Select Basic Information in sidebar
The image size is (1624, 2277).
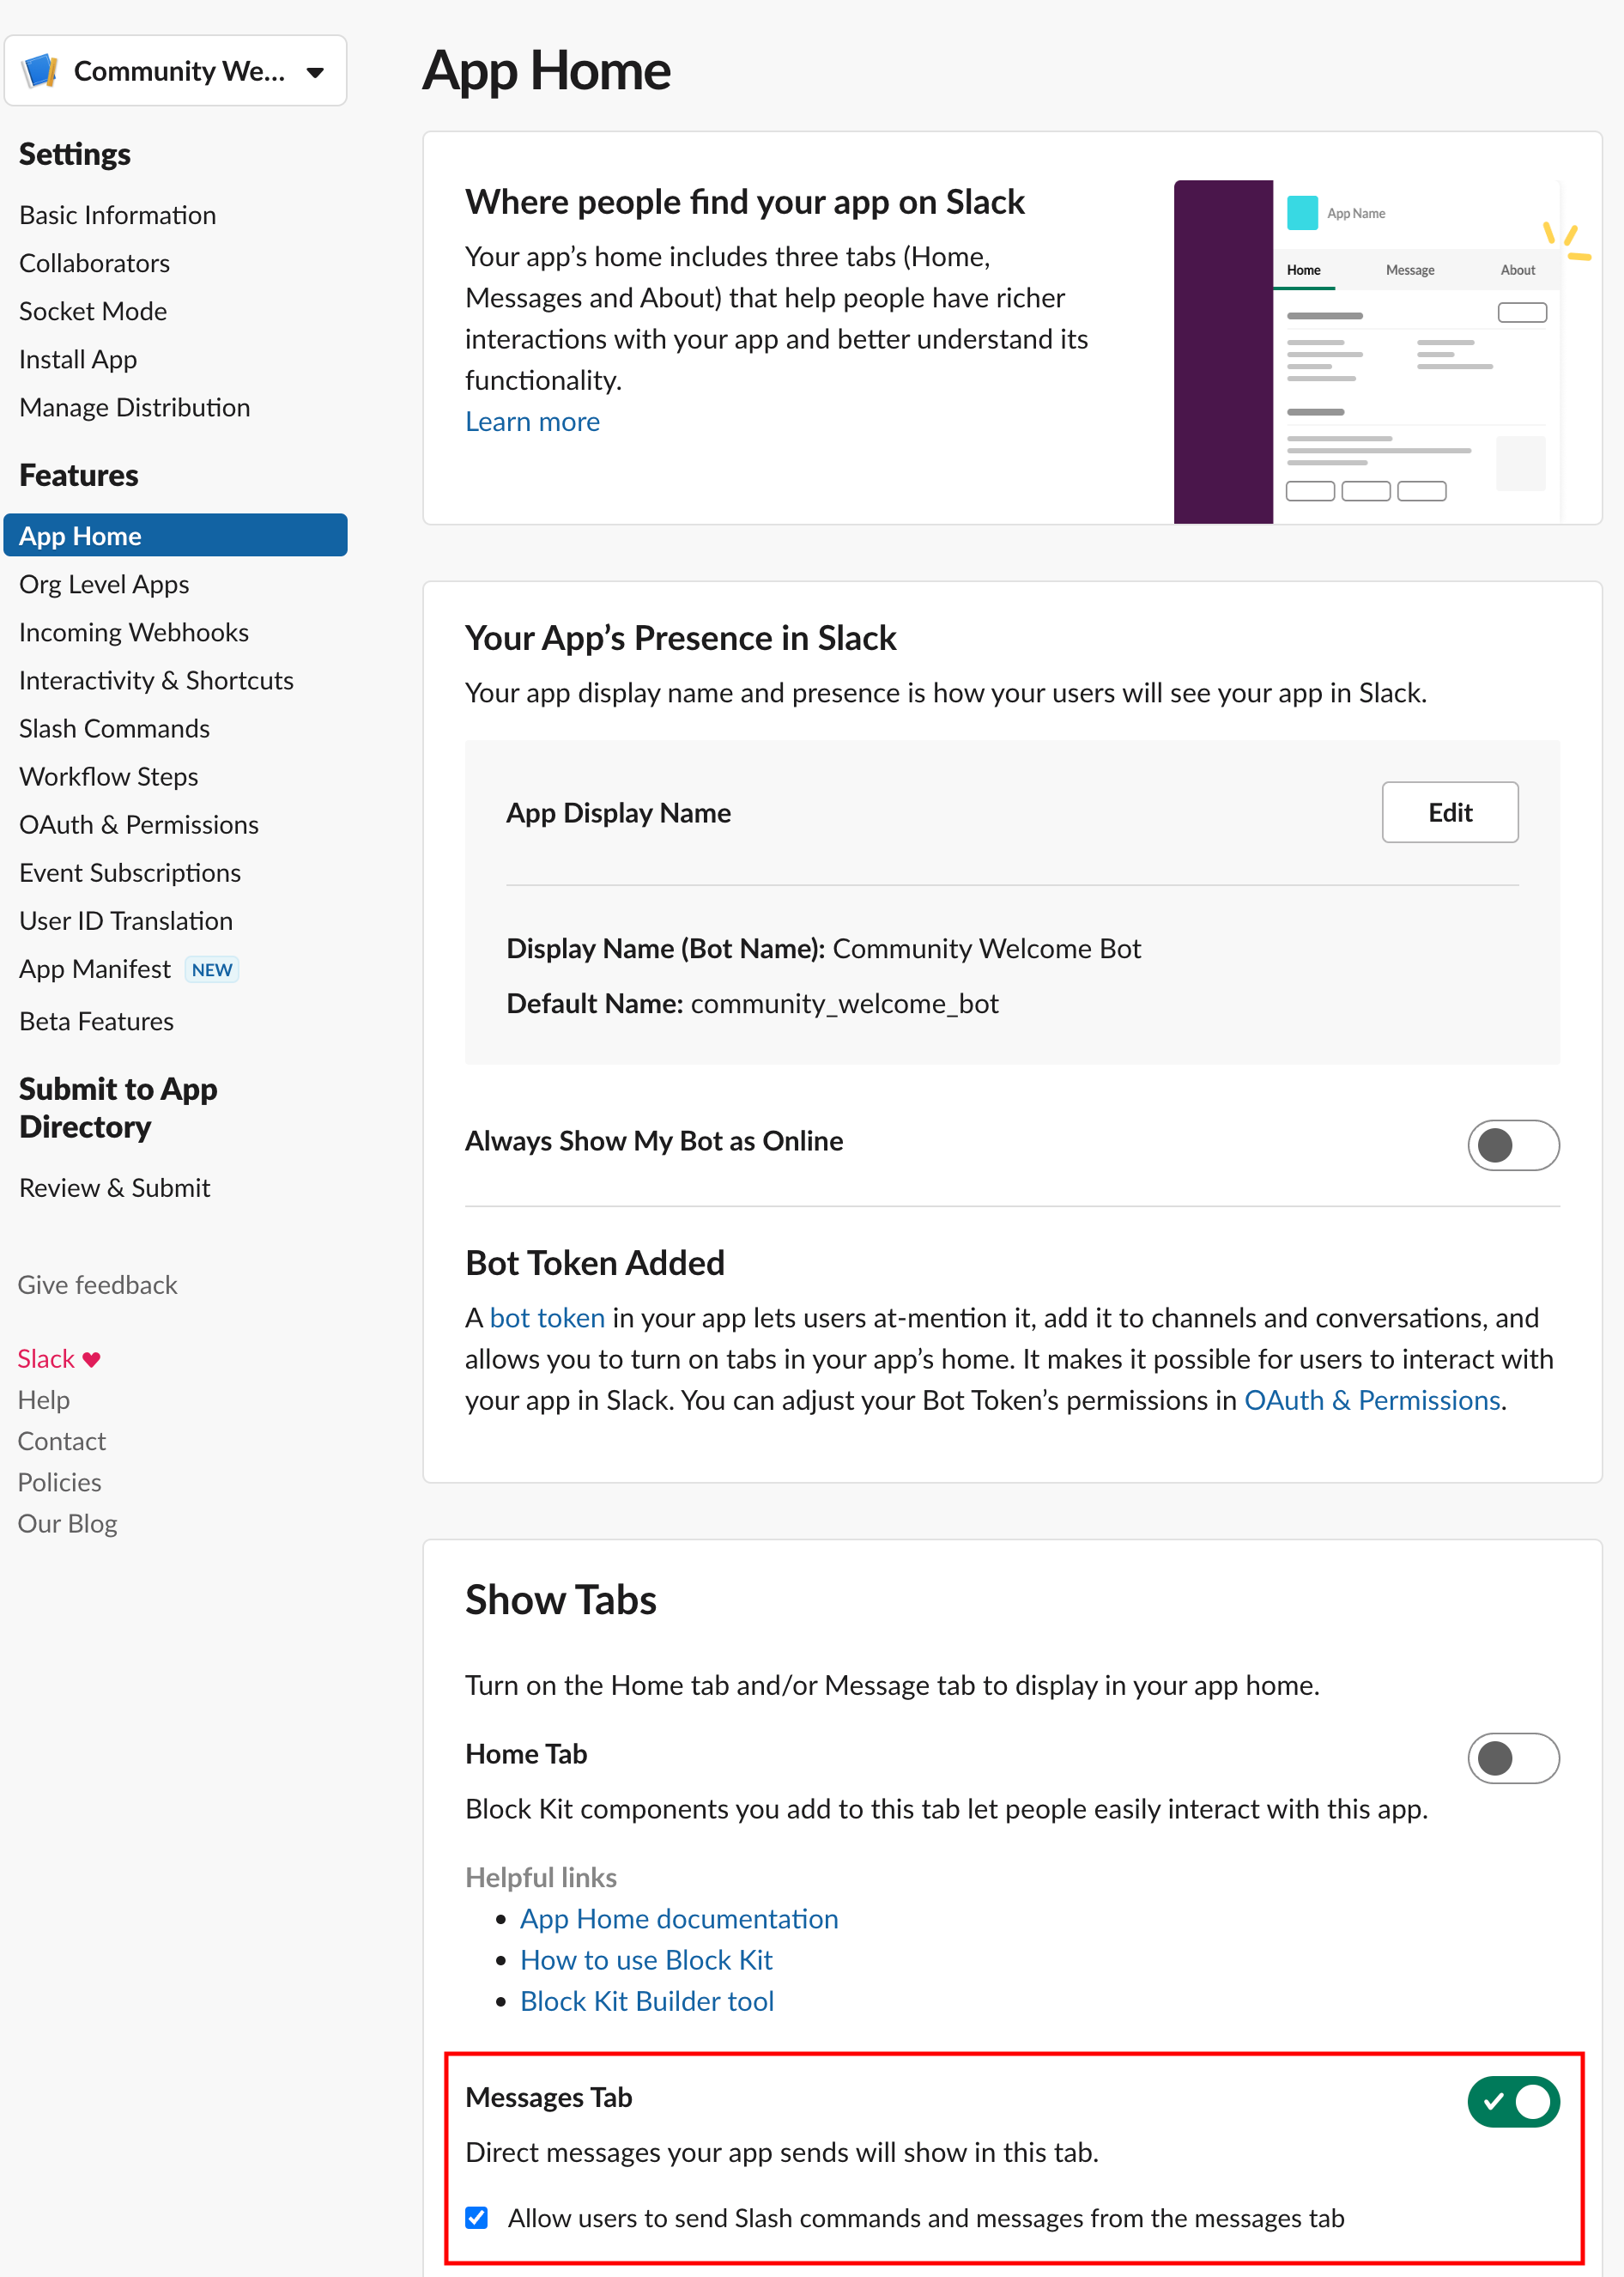click(117, 215)
